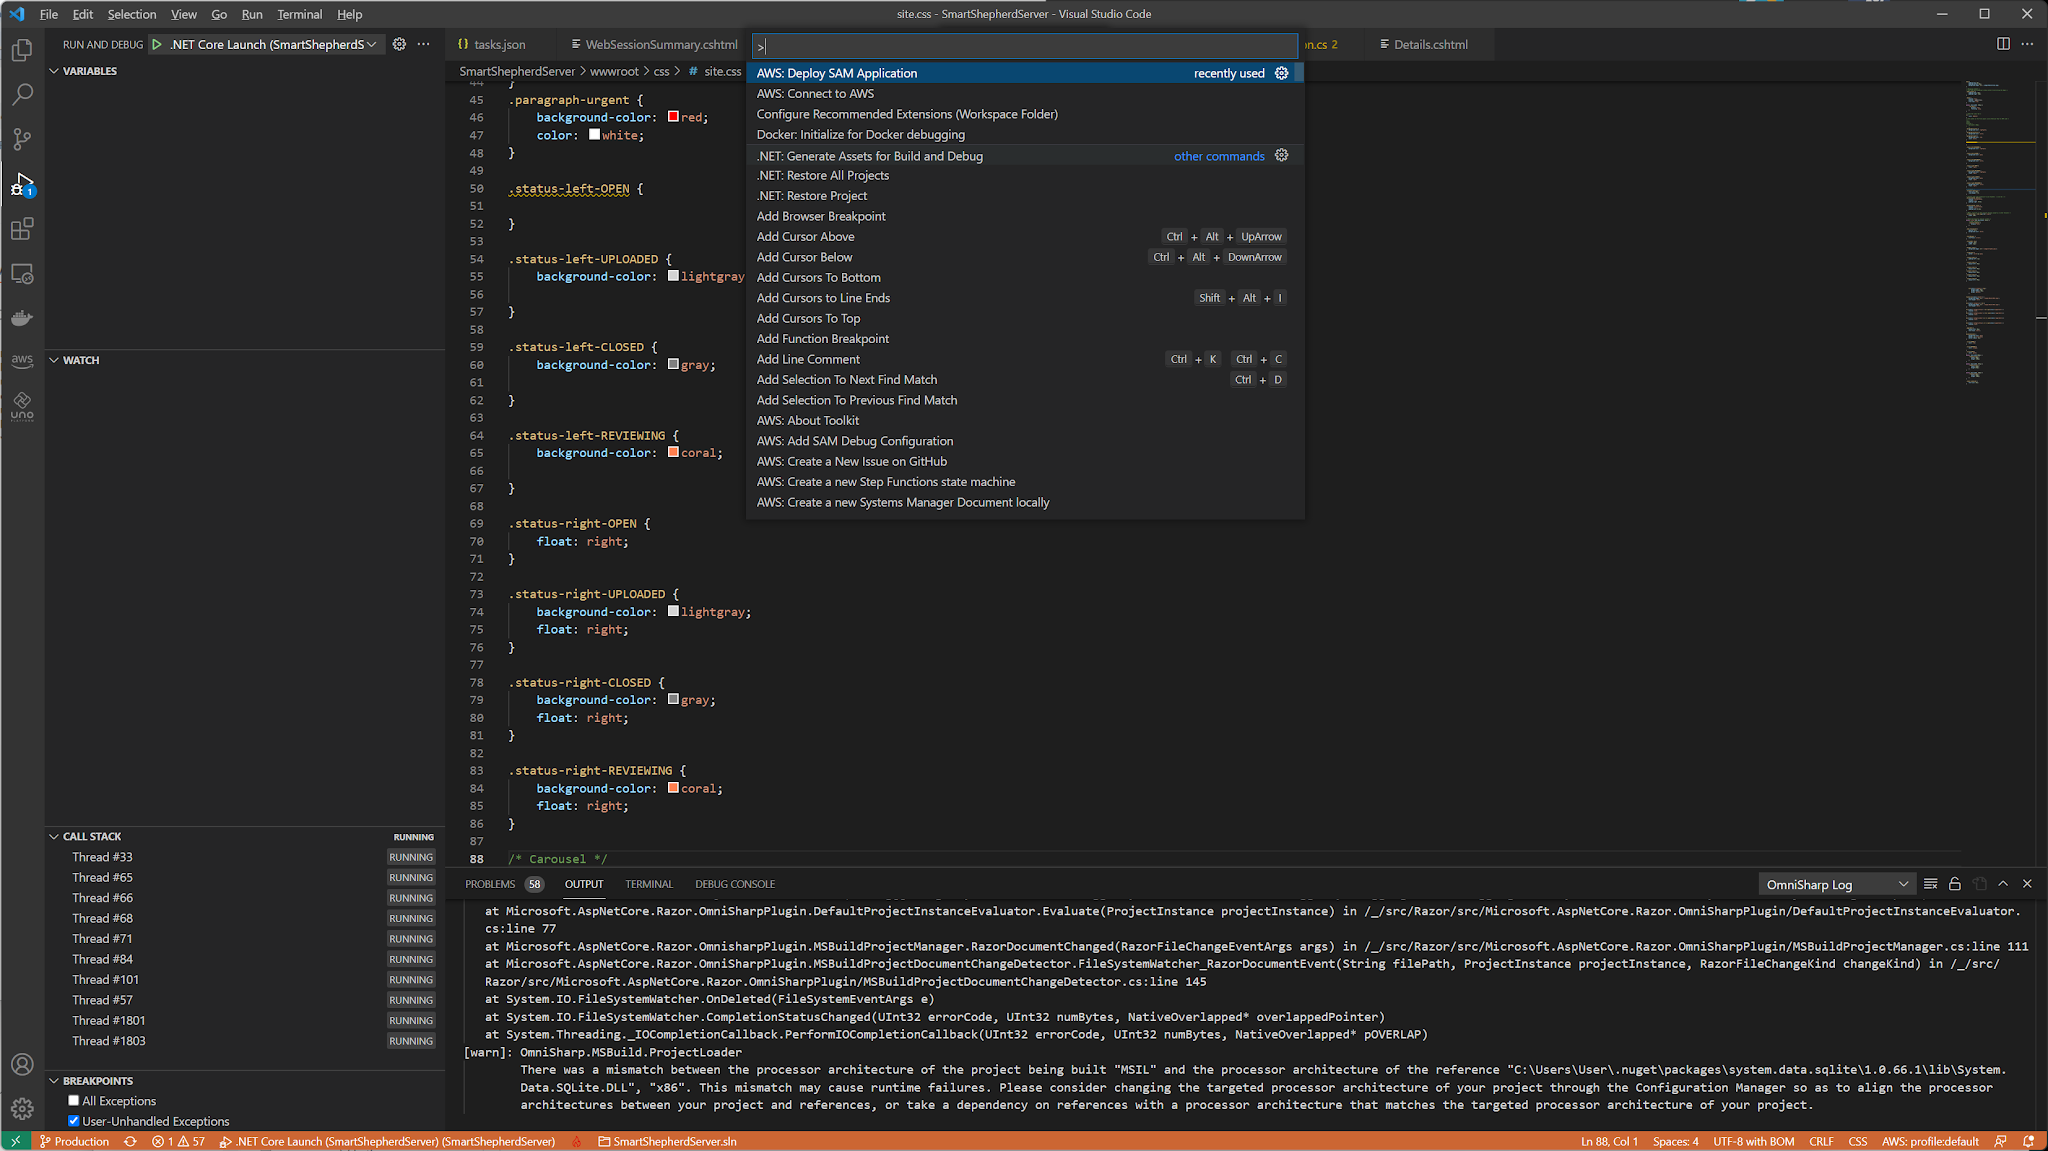Disable User-Unhandled Exceptions checkbox
The height and width of the screenshot is (1151, 2048).
[74, 1121]
